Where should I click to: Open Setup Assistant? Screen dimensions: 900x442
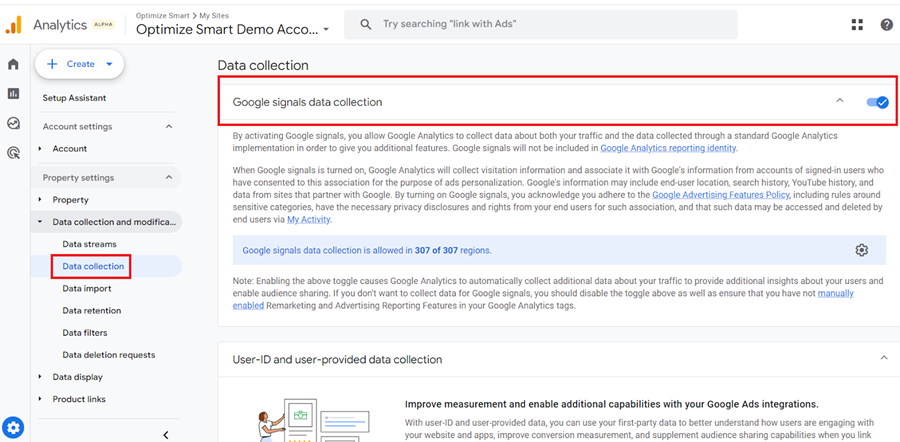coord(74,98)
